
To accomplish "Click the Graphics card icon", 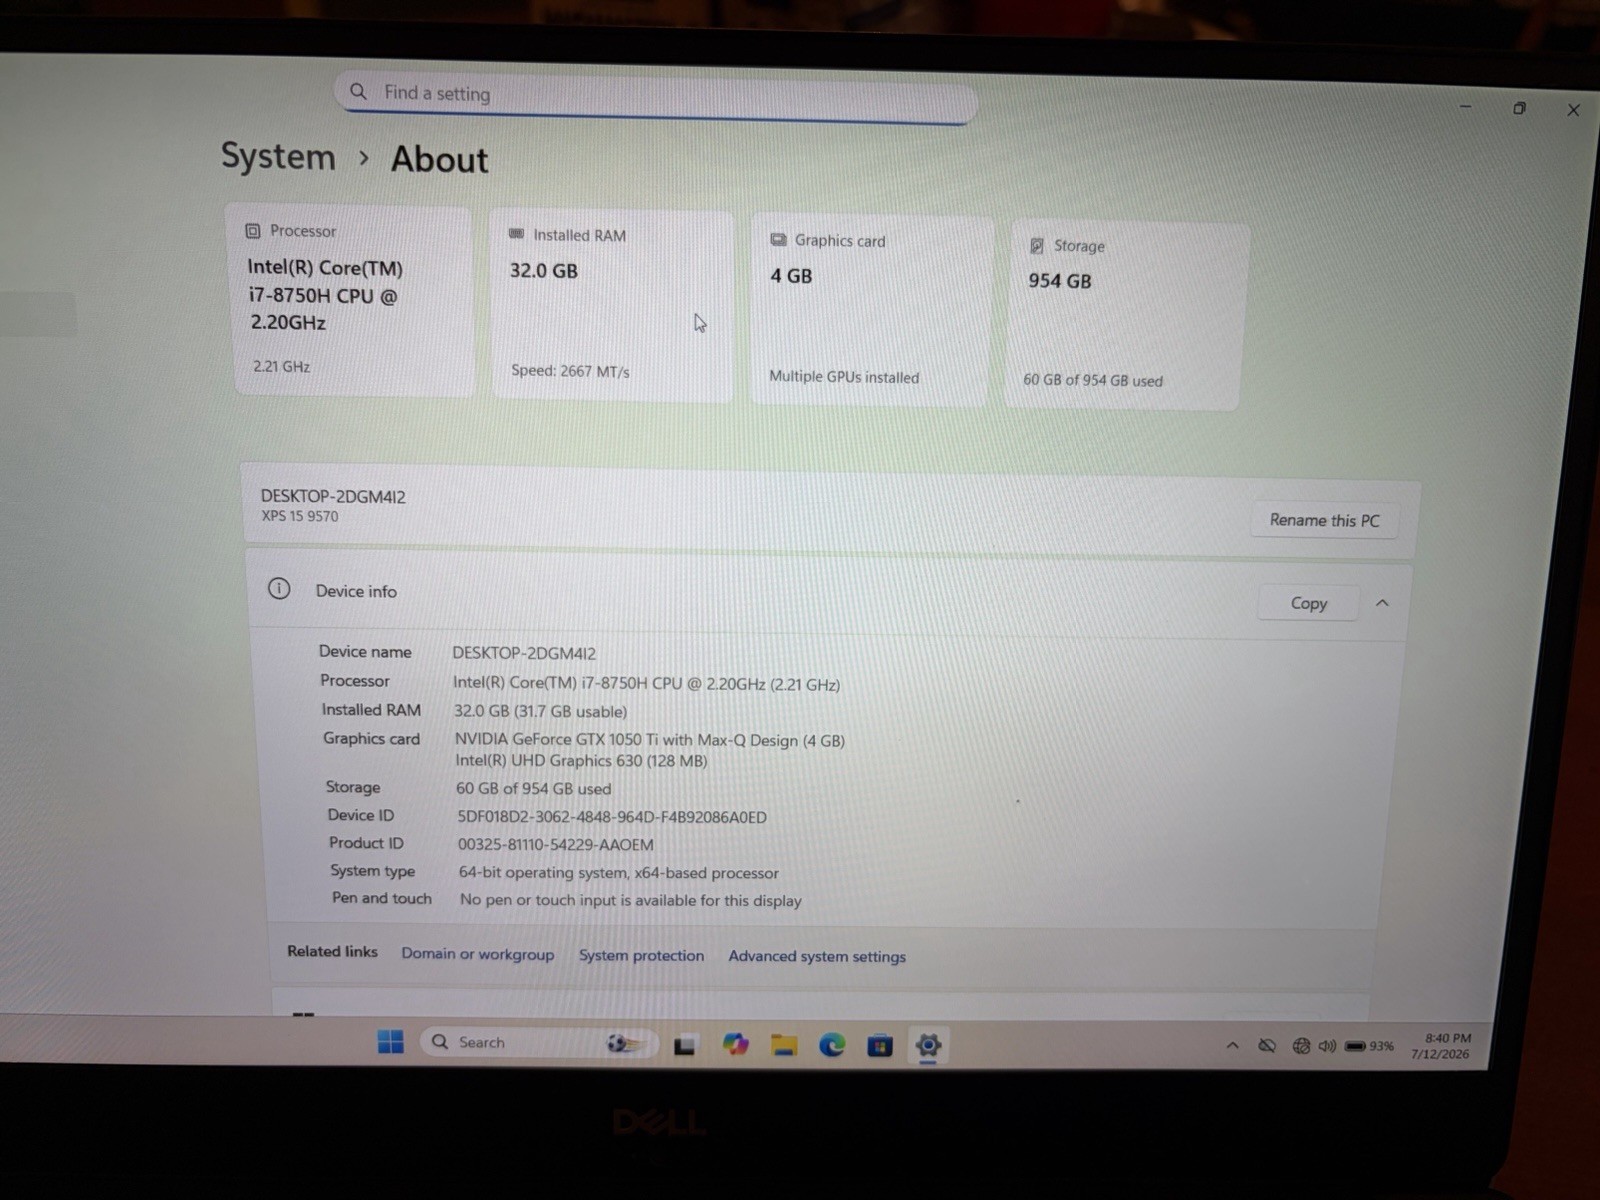I will click(778, 240).
